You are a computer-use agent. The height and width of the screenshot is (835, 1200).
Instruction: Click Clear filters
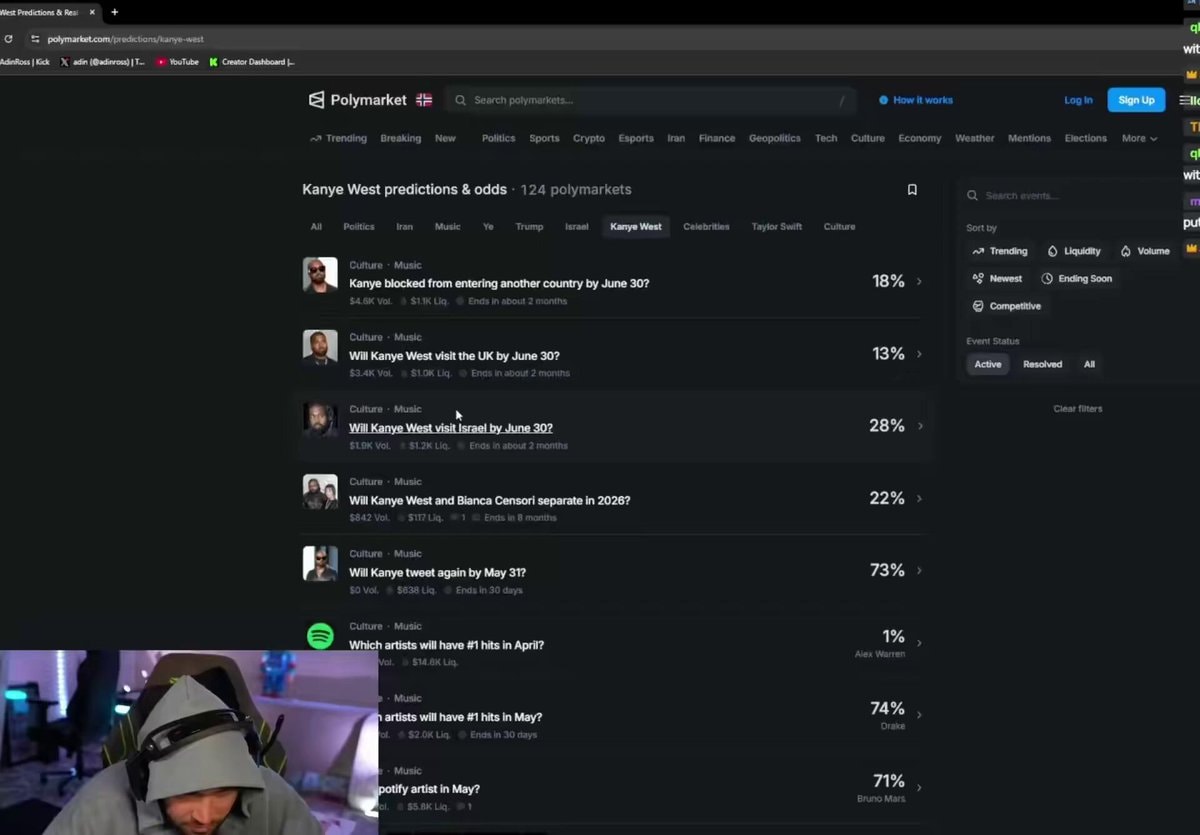(x=1078, y=409)
